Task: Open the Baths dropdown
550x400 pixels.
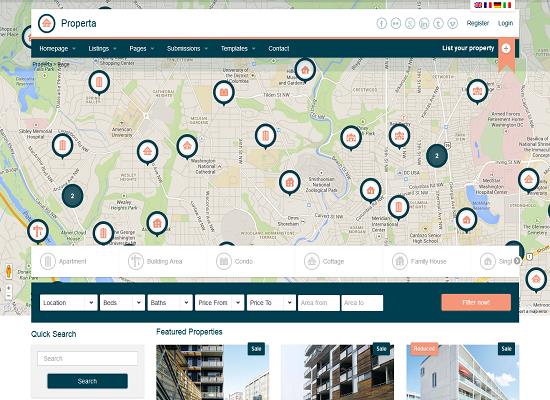Action: click(x=170, y=303)
